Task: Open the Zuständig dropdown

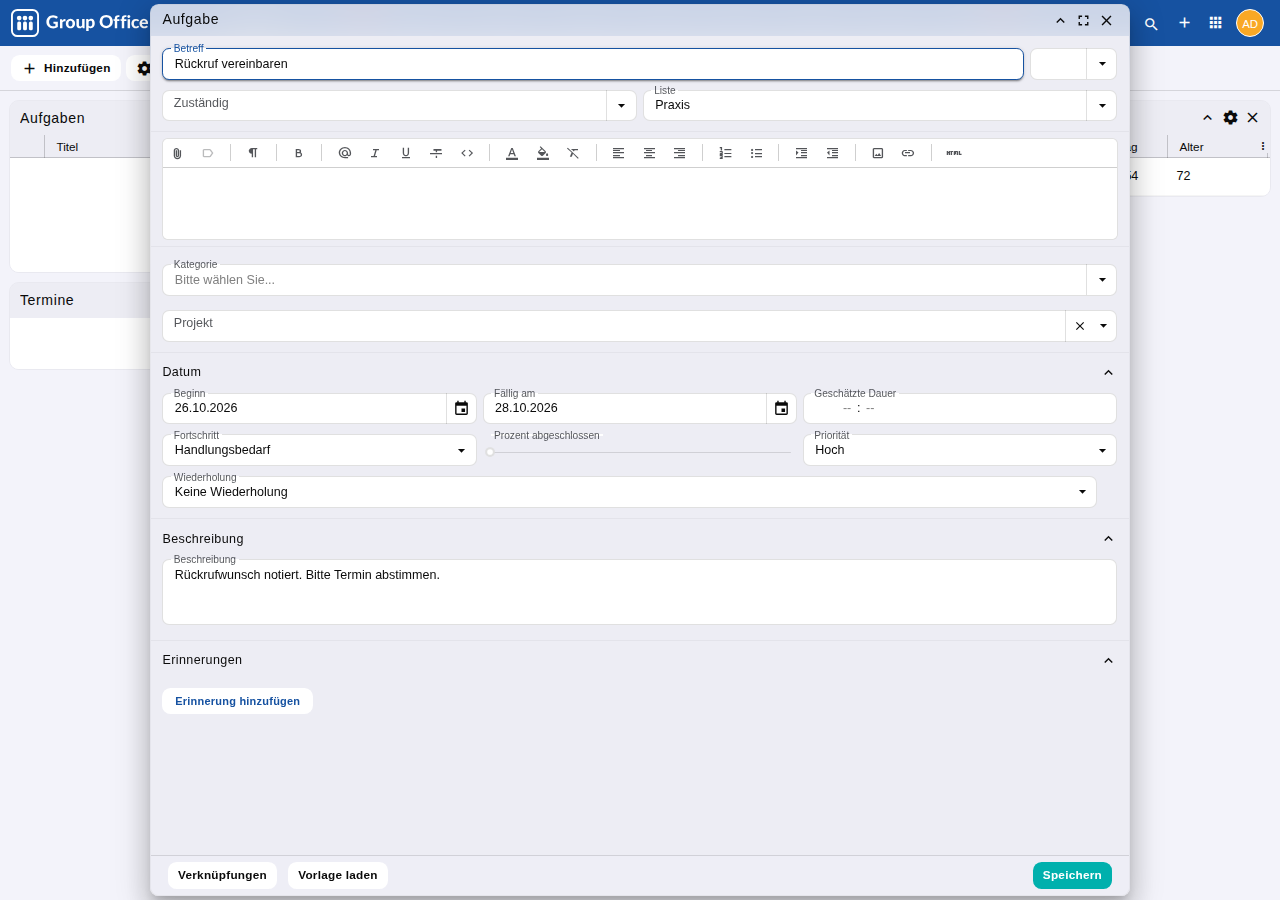Action: click(x=621, y=105)
